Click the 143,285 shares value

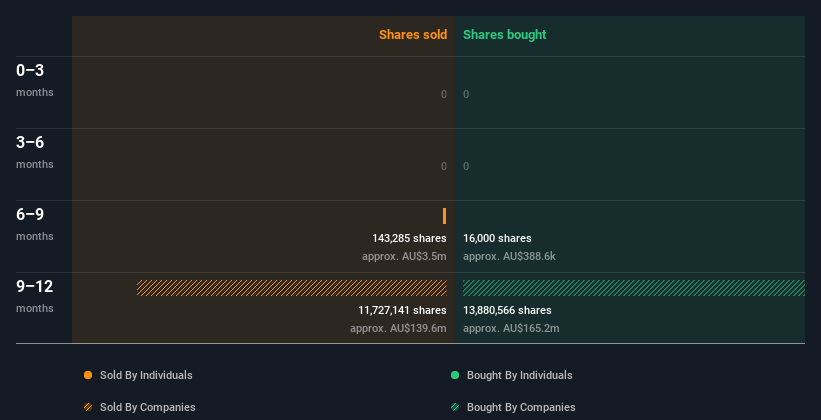(409, 238)
